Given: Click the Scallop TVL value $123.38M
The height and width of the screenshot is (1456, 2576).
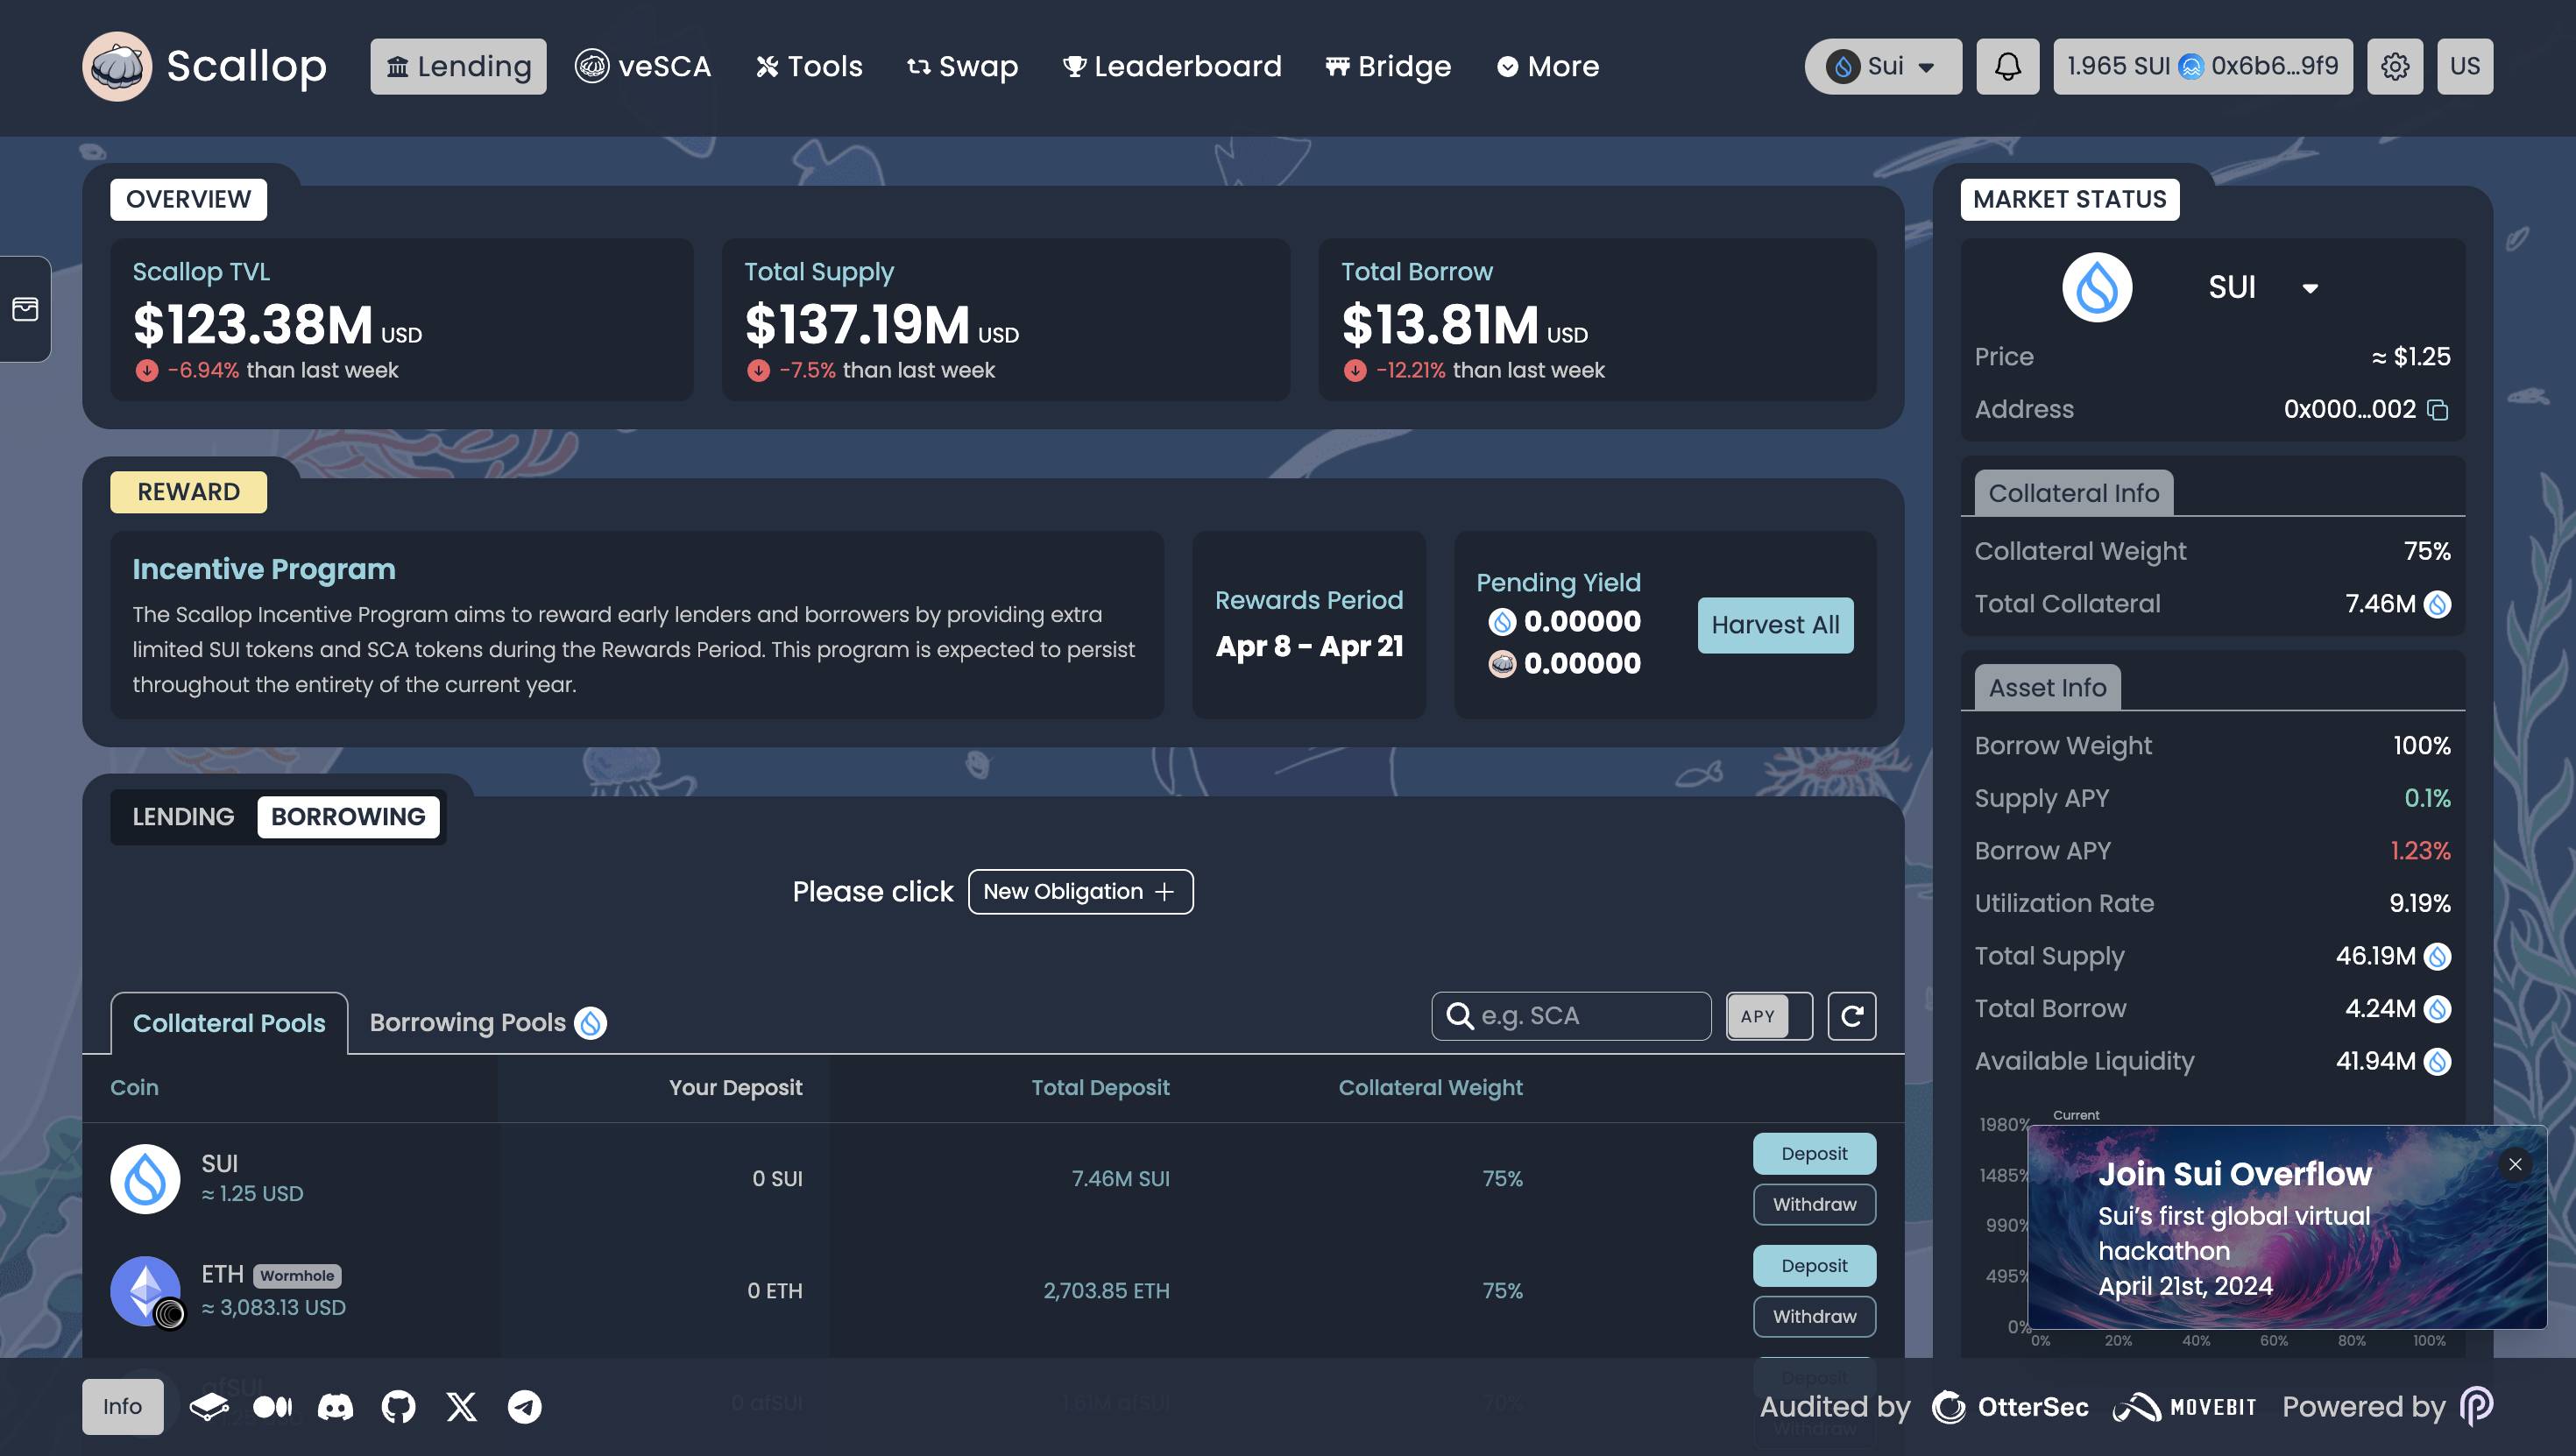Looking at the screenshot, I should click(x=253, y=325).
